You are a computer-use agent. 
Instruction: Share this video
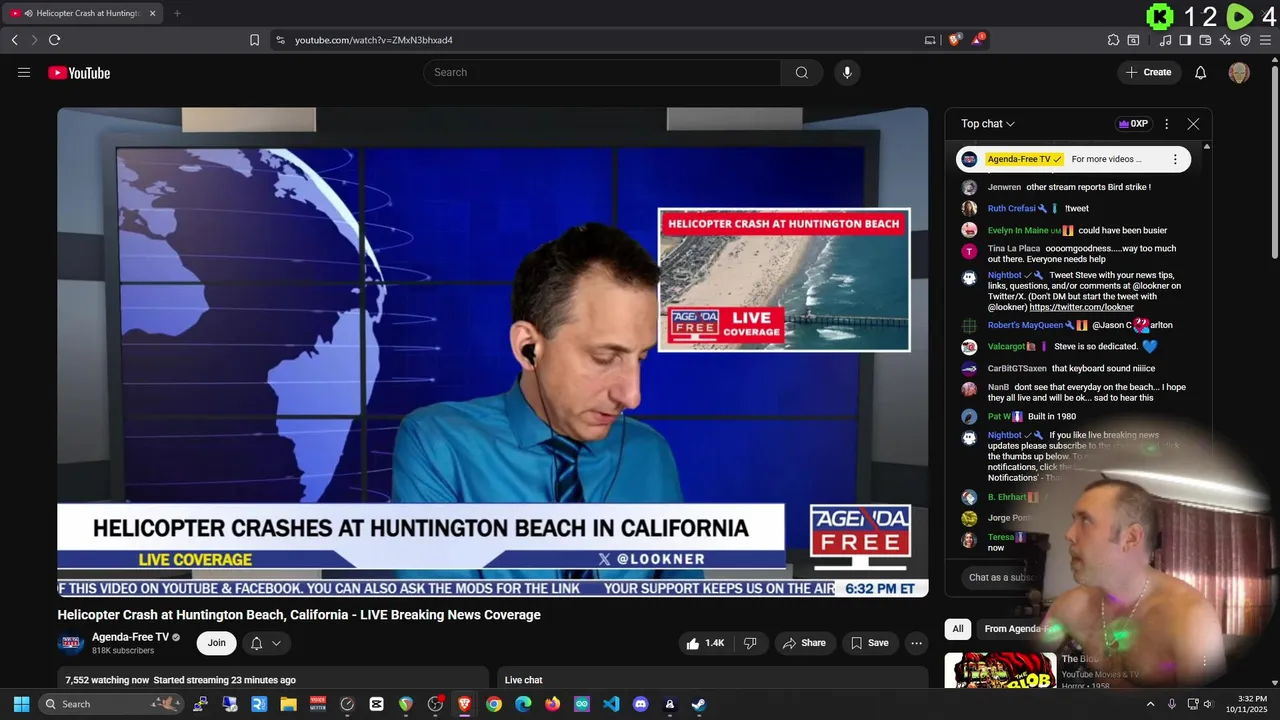pyautogui.click(x=805, y=643)
